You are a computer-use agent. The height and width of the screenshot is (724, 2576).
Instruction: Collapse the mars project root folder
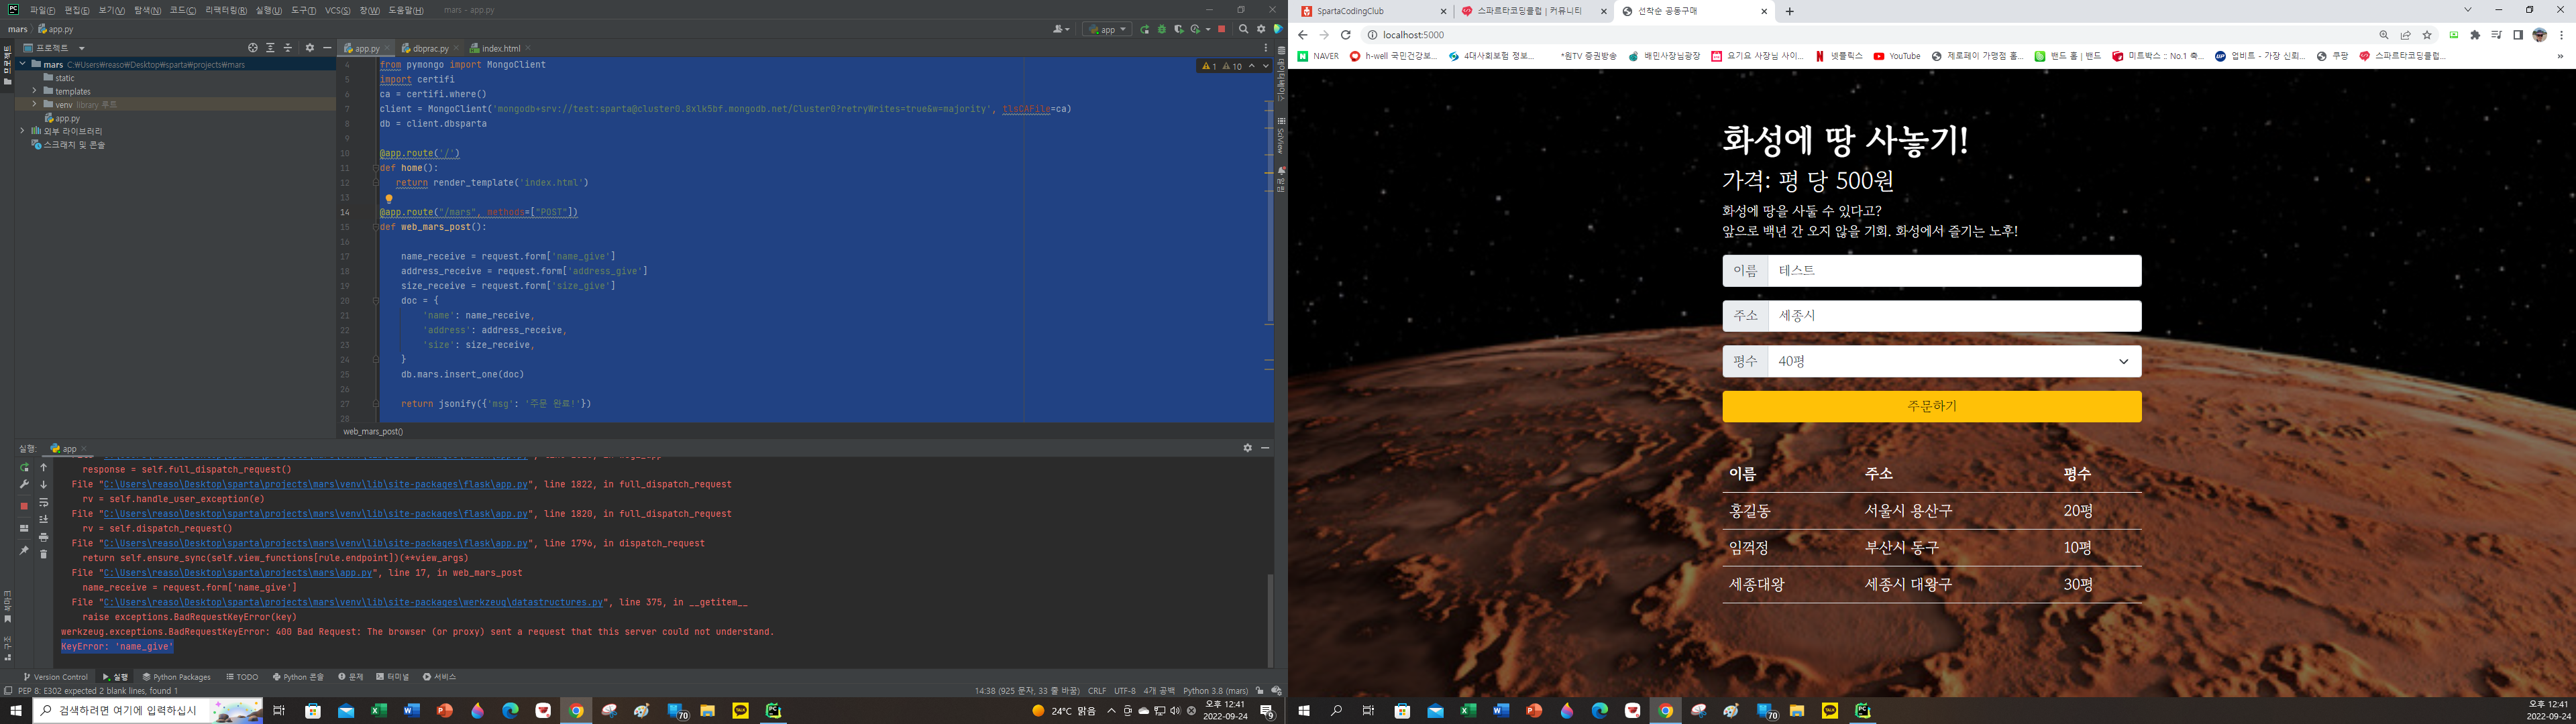[22, 64]
